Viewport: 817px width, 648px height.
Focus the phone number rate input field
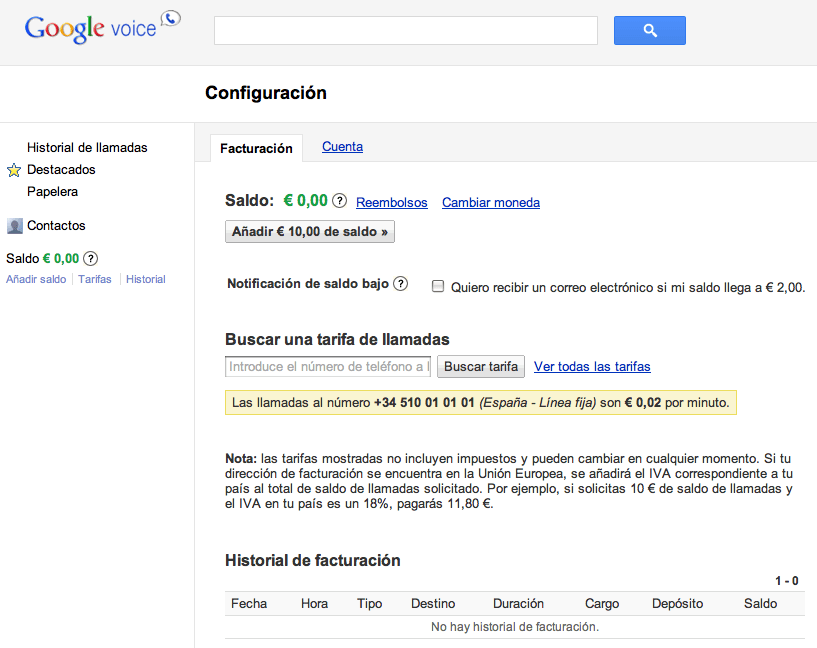click(x=328, y=367)
